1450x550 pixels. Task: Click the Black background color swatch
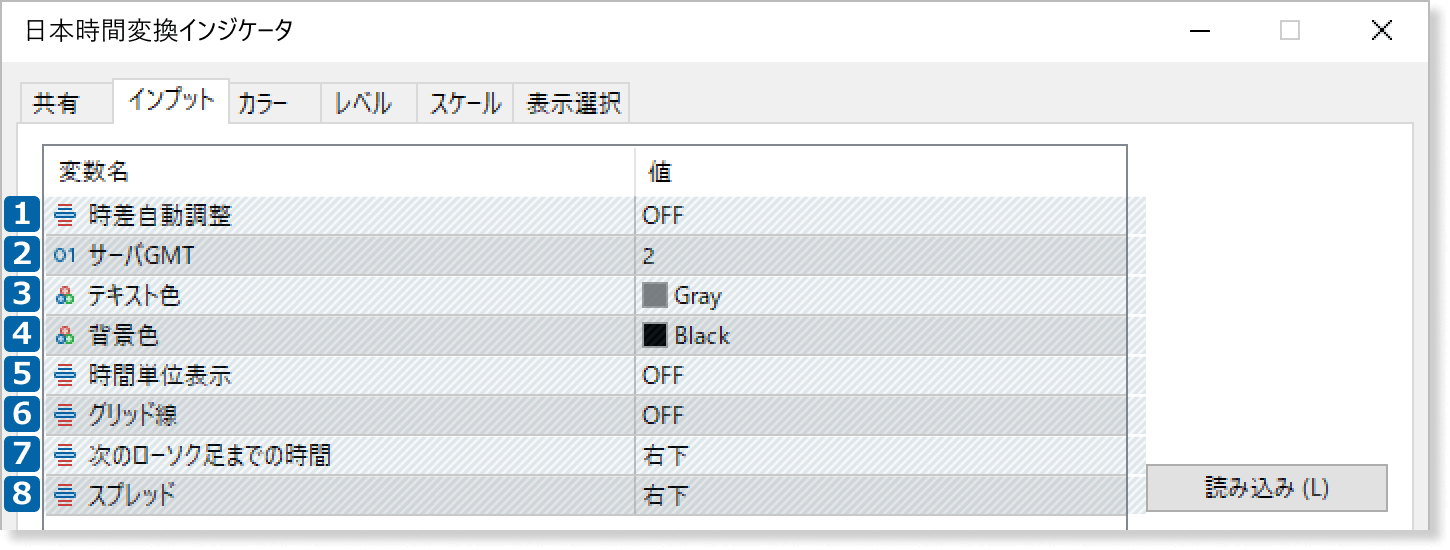655,336
